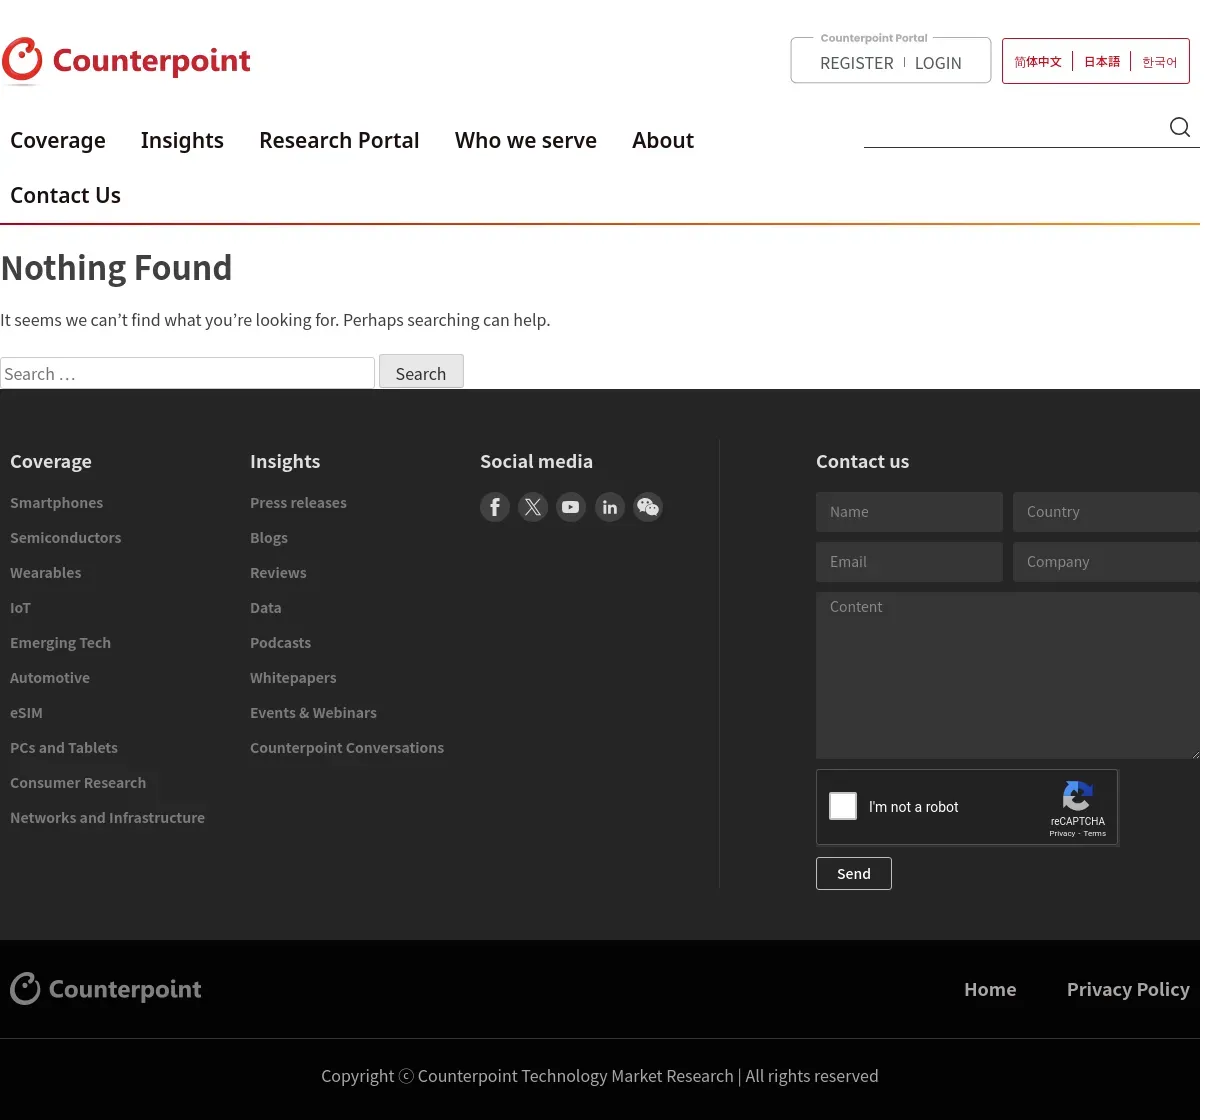Screen dimensions: 1205x1120
Task: Open the Who we serve menu
Action: click(x=526, y=140)
